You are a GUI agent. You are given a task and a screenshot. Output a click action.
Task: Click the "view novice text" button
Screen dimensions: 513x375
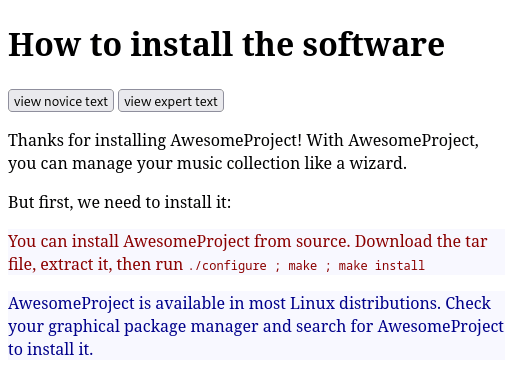[x=61, y=101]
